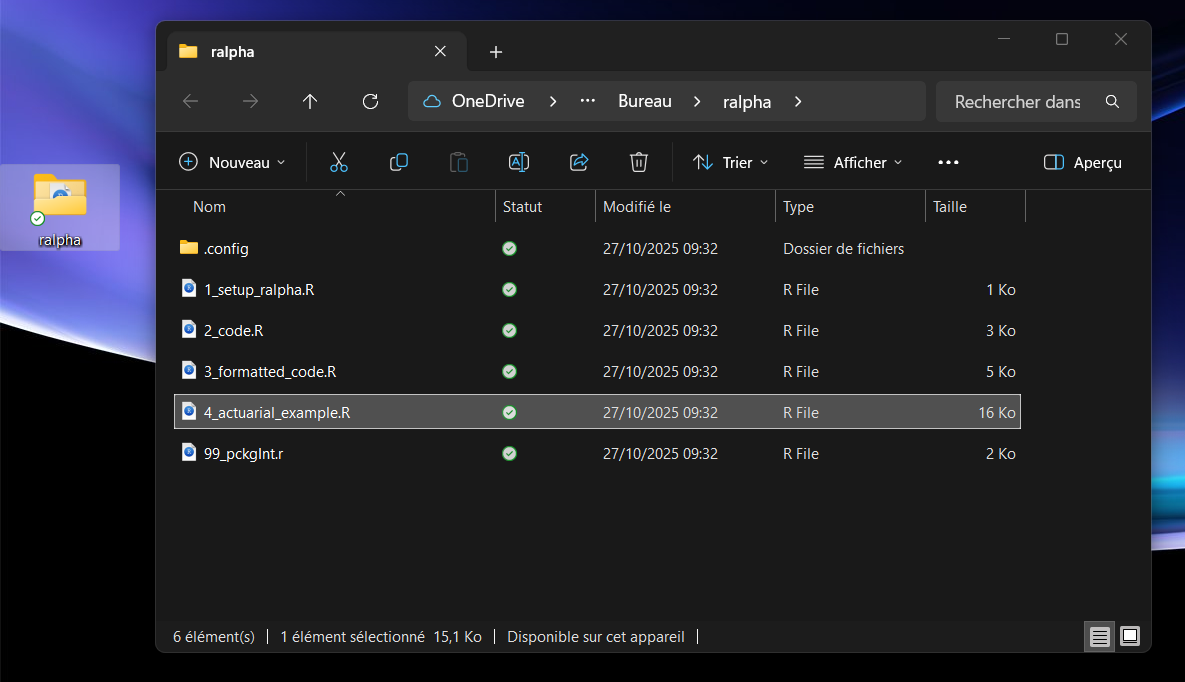Open the Trier sort dropdown
Viewport: 1185px width, 682px height.
[x=731, y=163]
